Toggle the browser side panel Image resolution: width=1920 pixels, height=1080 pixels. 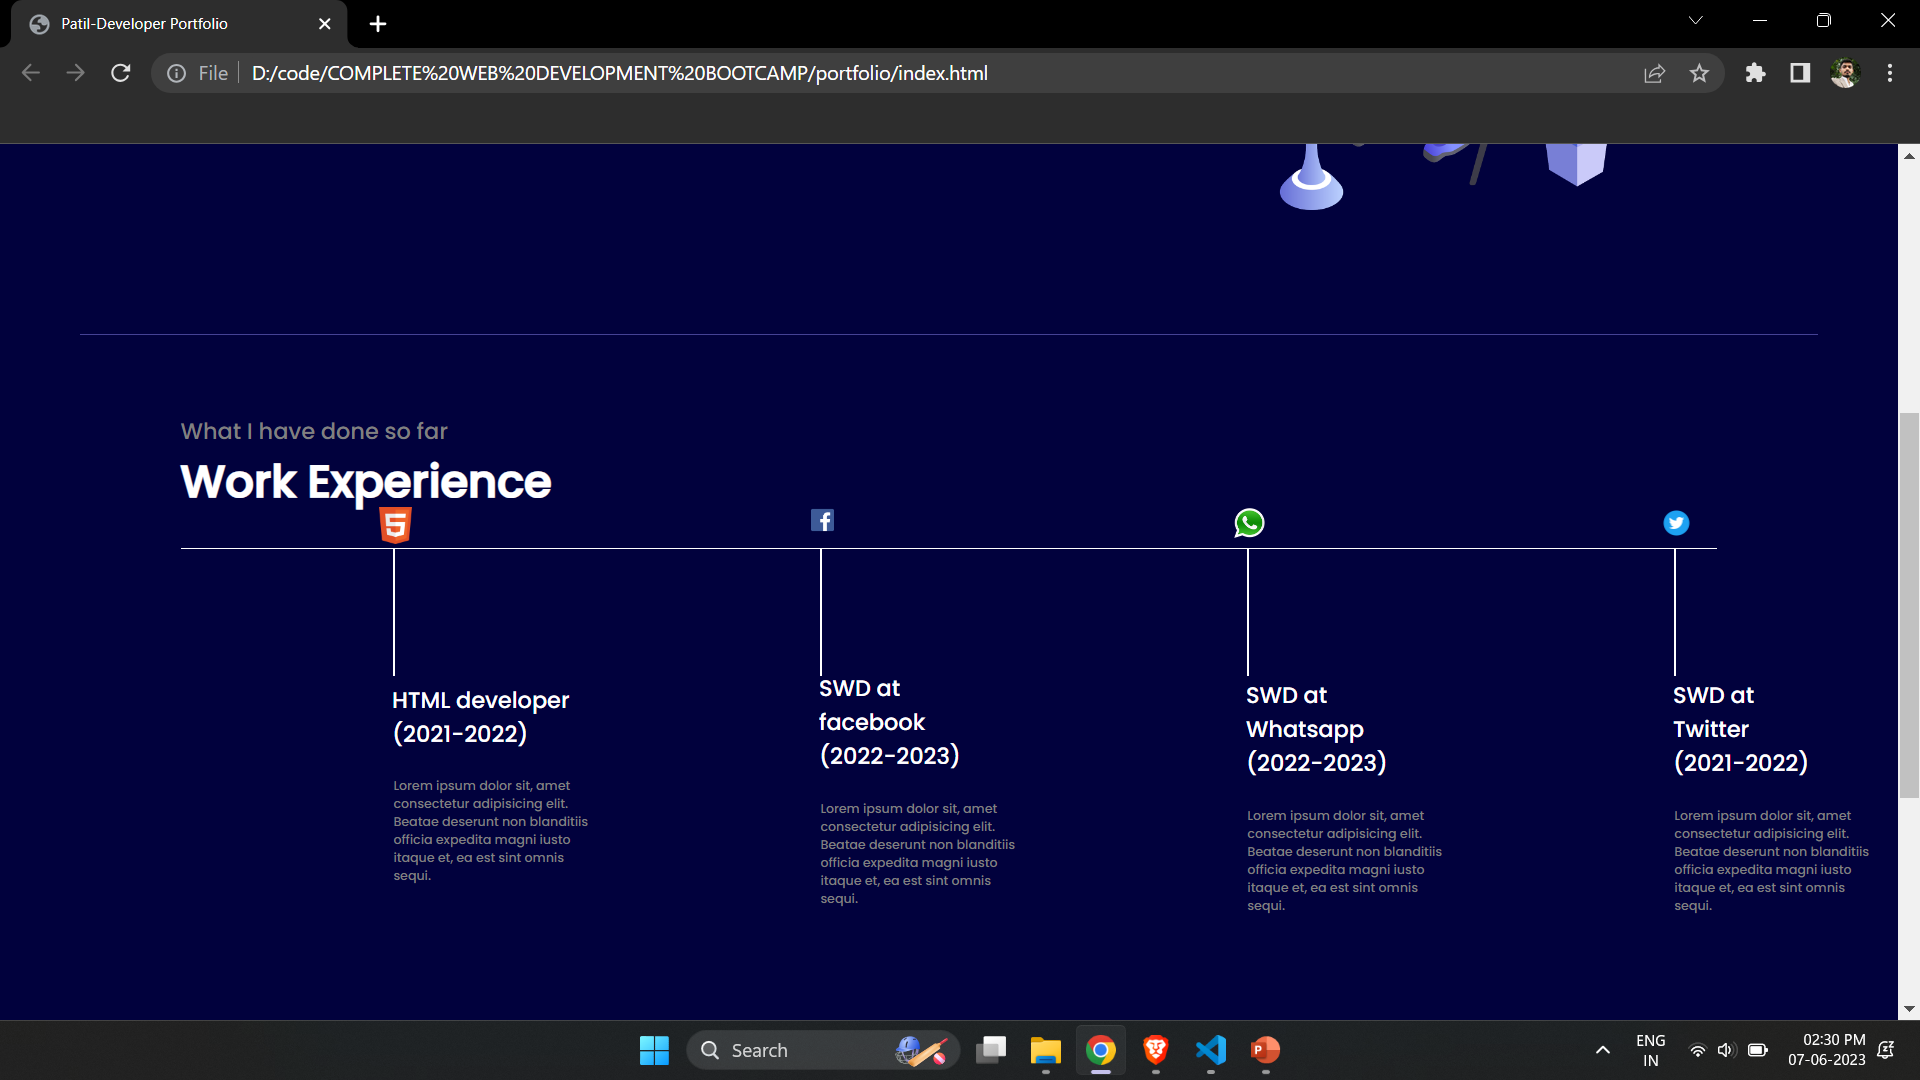[x=1800, y=73]
